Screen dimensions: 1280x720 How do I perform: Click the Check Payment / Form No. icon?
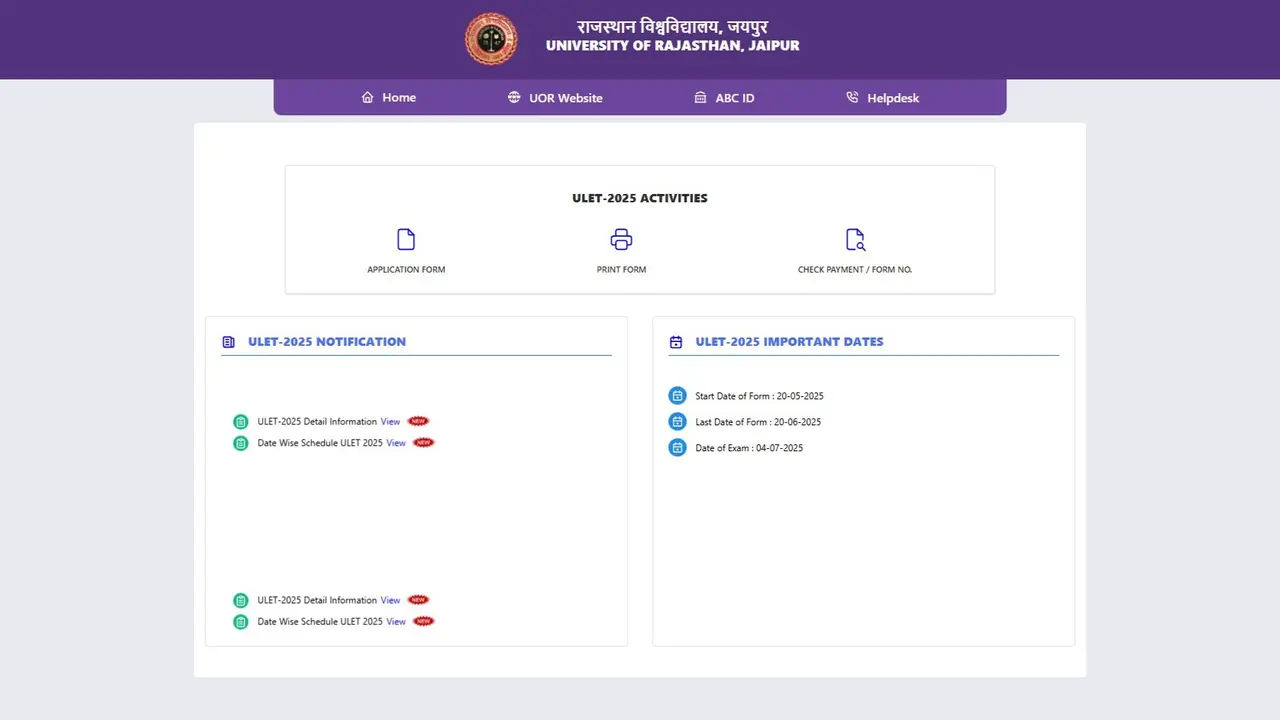tap(855, 240)
